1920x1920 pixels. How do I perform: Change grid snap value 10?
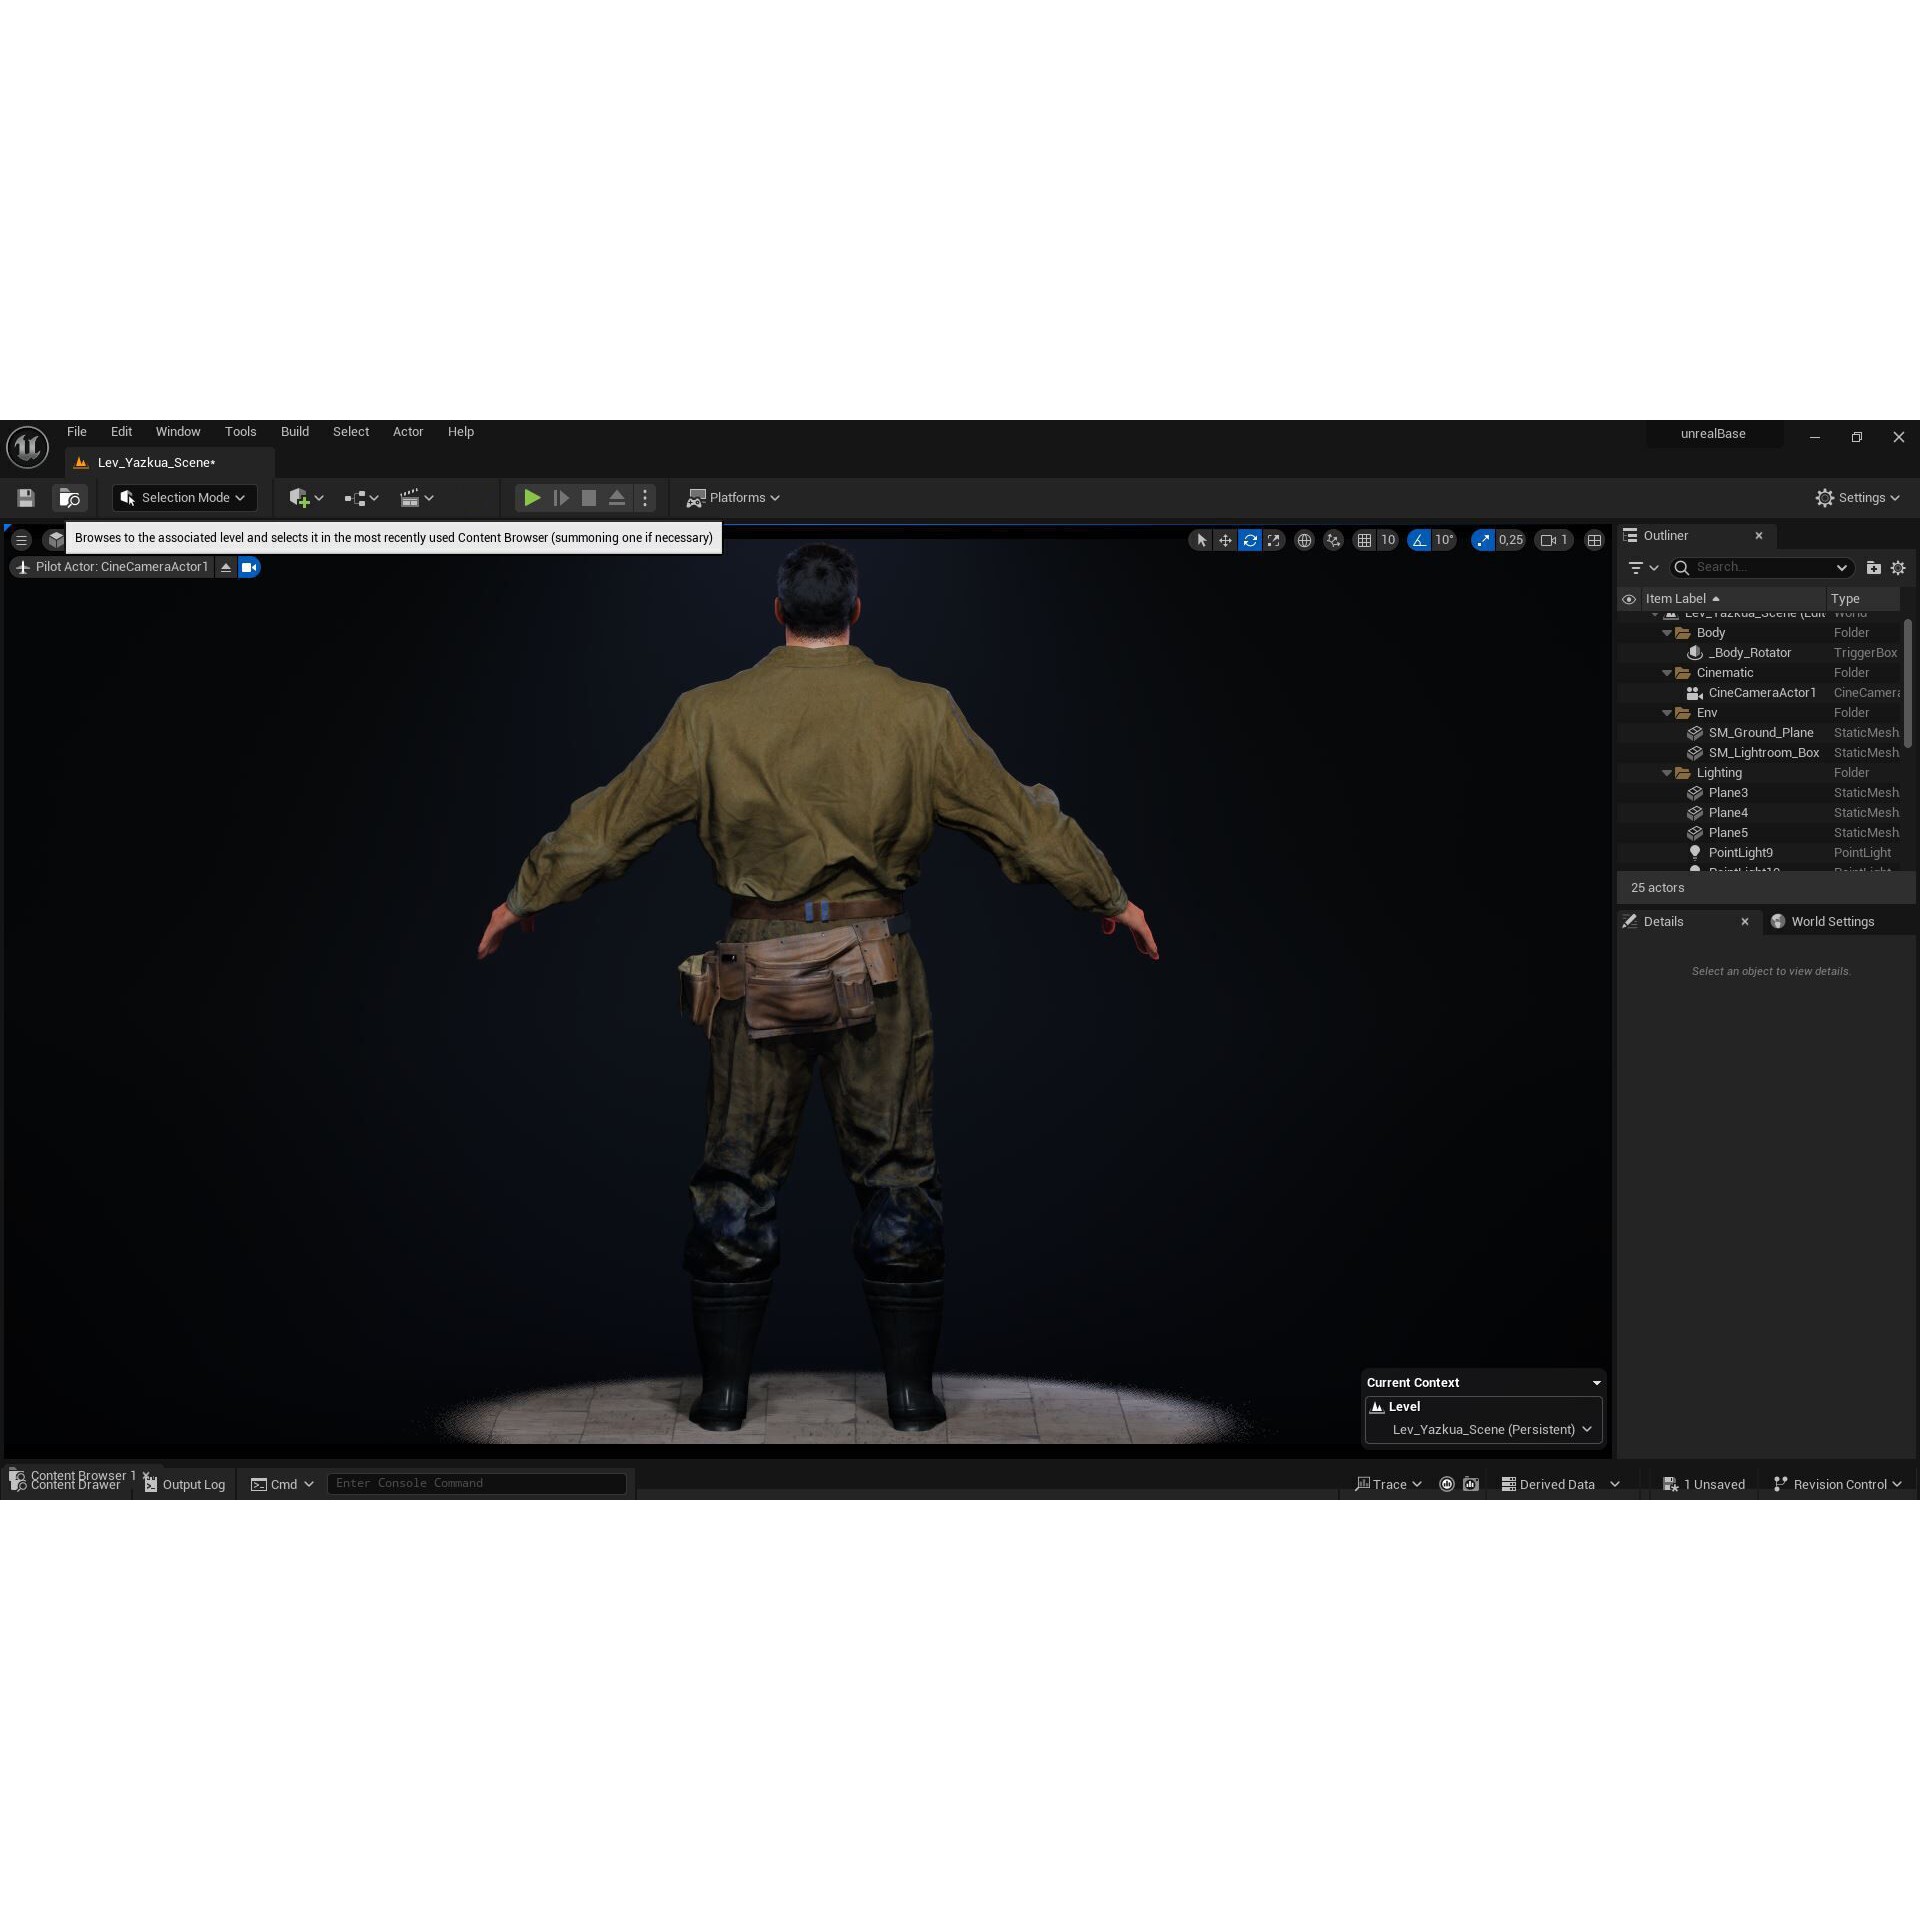(1388, 540)
